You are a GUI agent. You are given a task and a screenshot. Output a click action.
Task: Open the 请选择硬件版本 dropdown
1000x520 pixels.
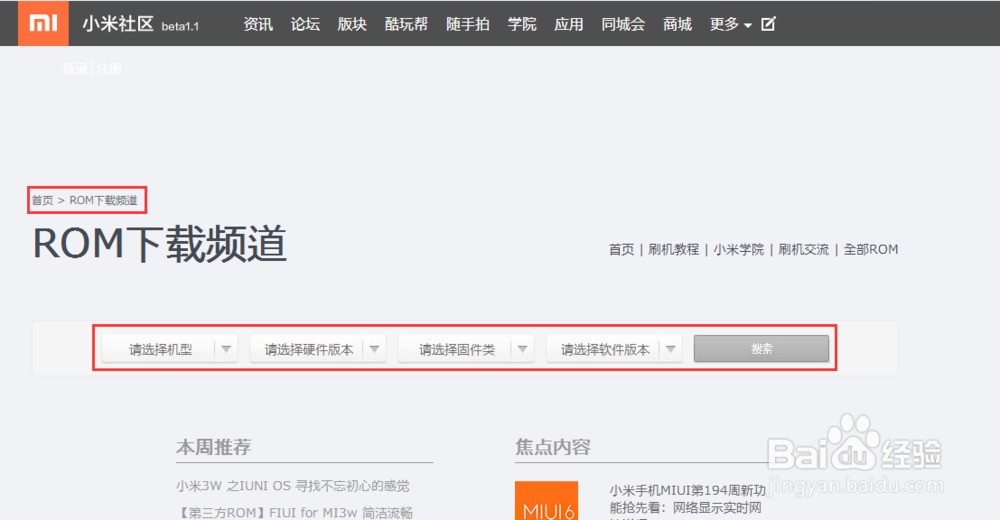click(x=318, y=349)
